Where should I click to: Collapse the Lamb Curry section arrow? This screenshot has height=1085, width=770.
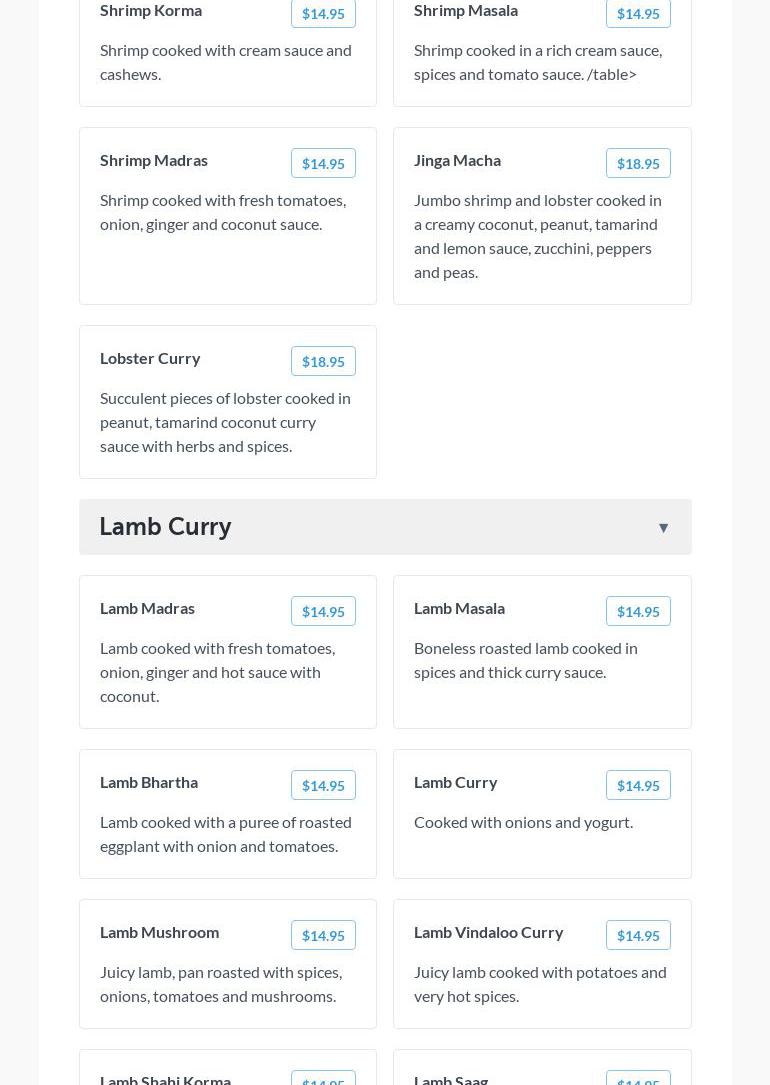click(x=663, y=528)
